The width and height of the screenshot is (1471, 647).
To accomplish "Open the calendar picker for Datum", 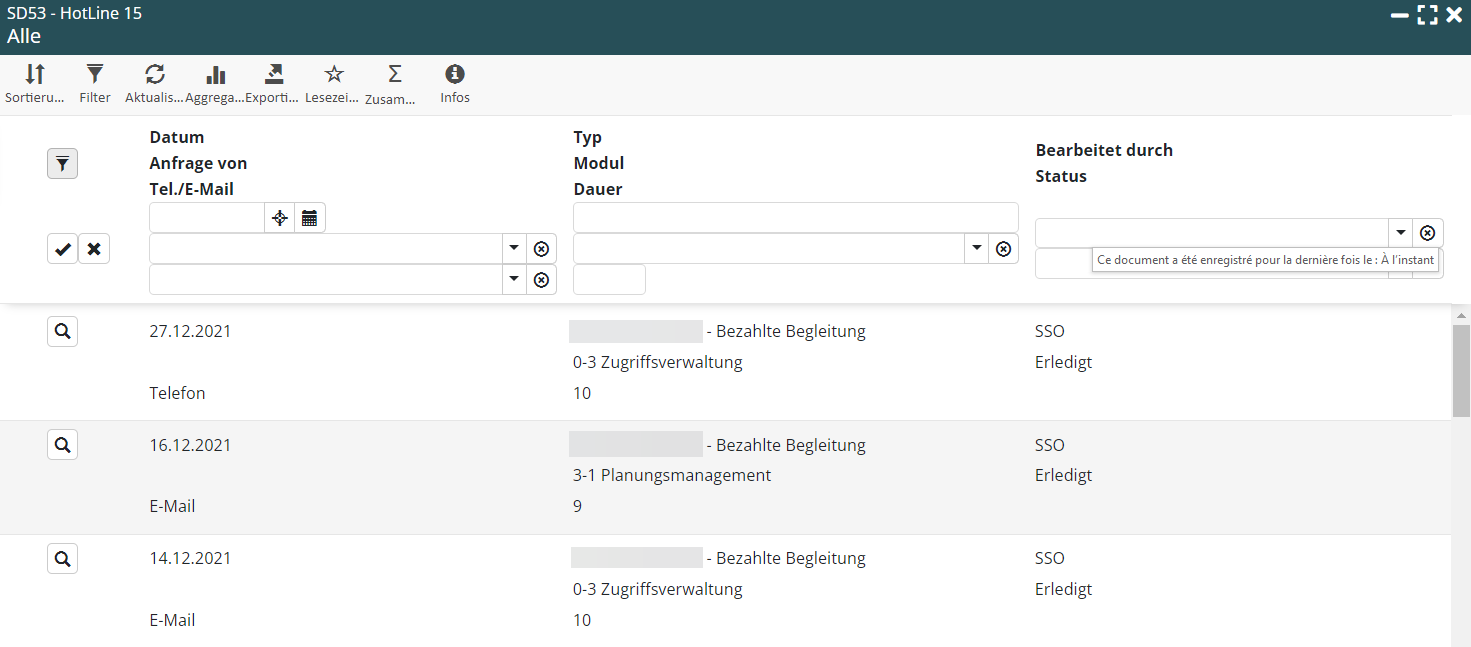I will (x=310, y=218).
